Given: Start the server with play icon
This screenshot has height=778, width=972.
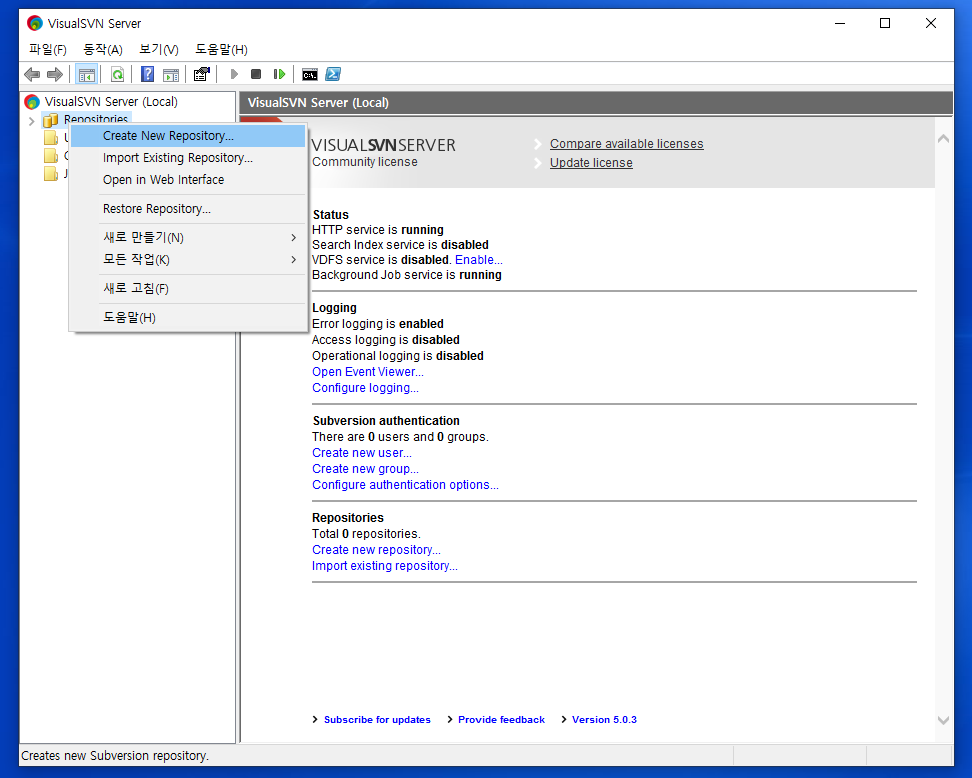Looking at the screenshot, I should click(234, 74).
